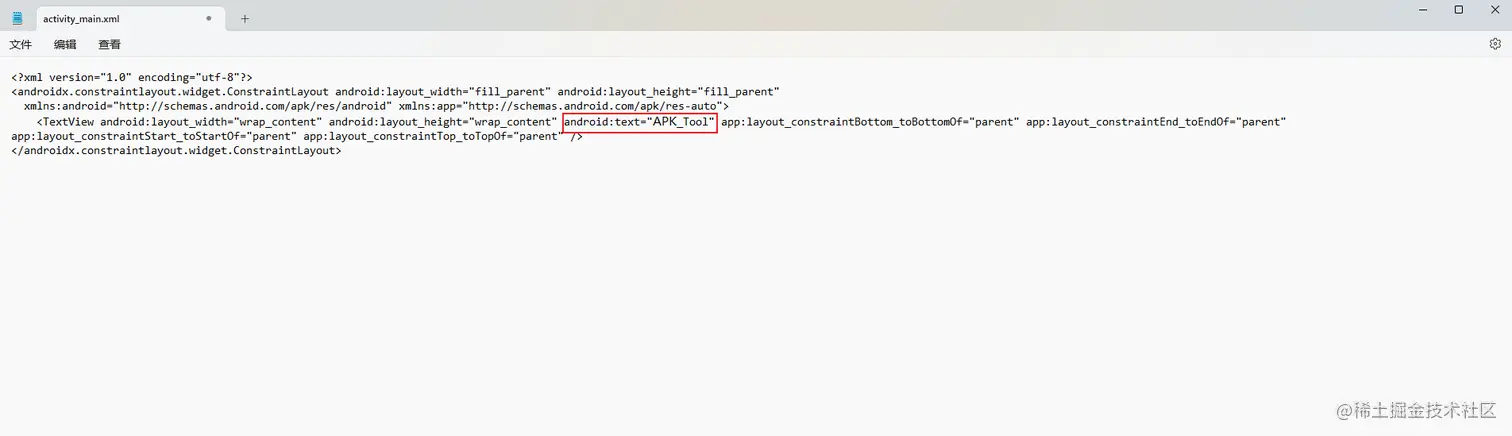Close the Notepad window

point(1493,10)
